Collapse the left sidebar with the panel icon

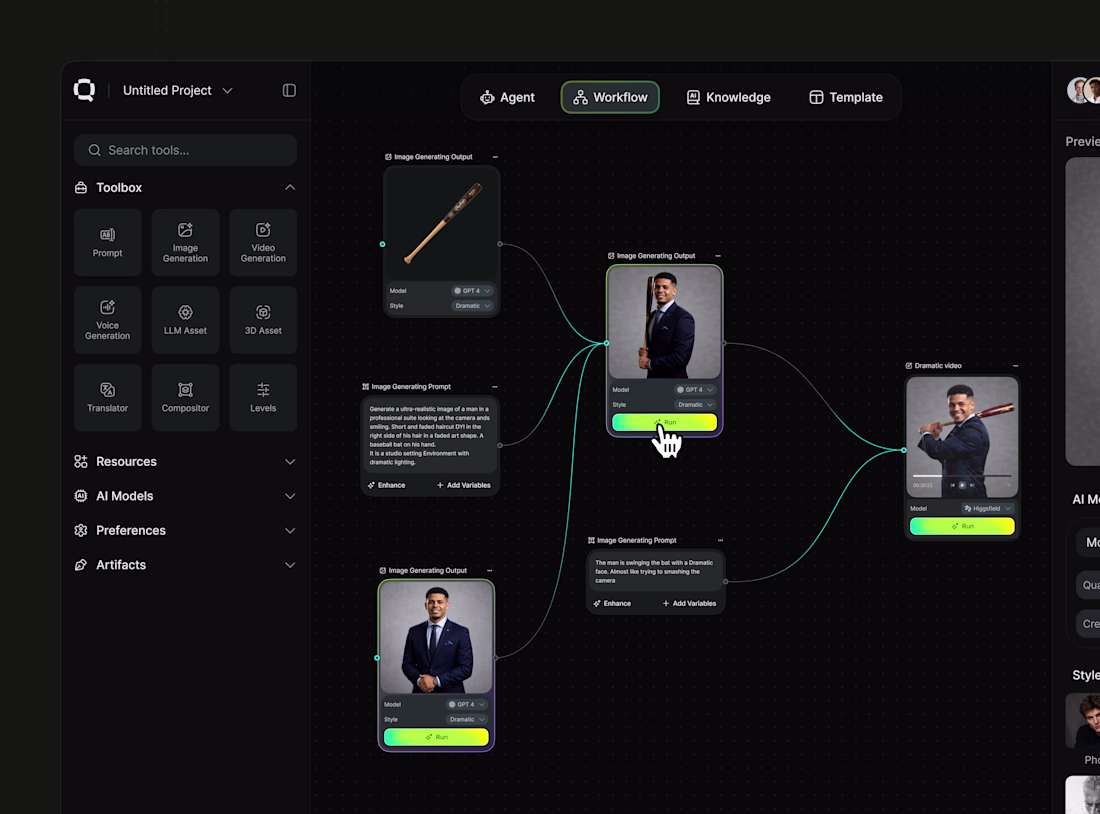click(x=289, y=91)
